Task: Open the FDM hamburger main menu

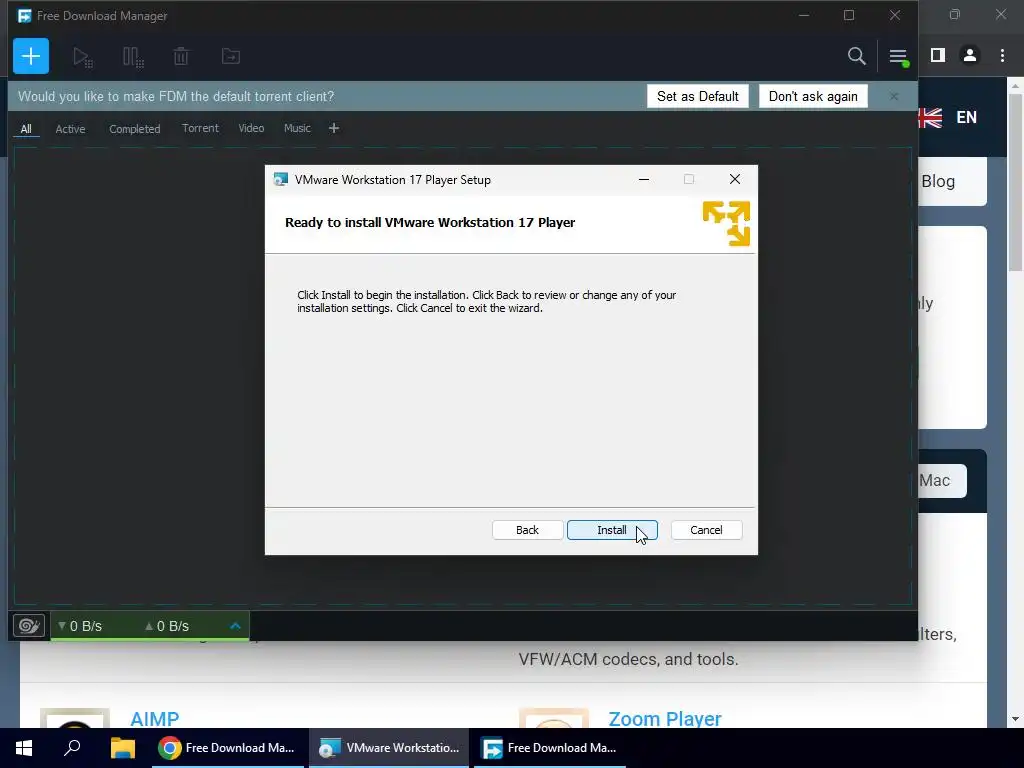Action: (x=898, y=57)
